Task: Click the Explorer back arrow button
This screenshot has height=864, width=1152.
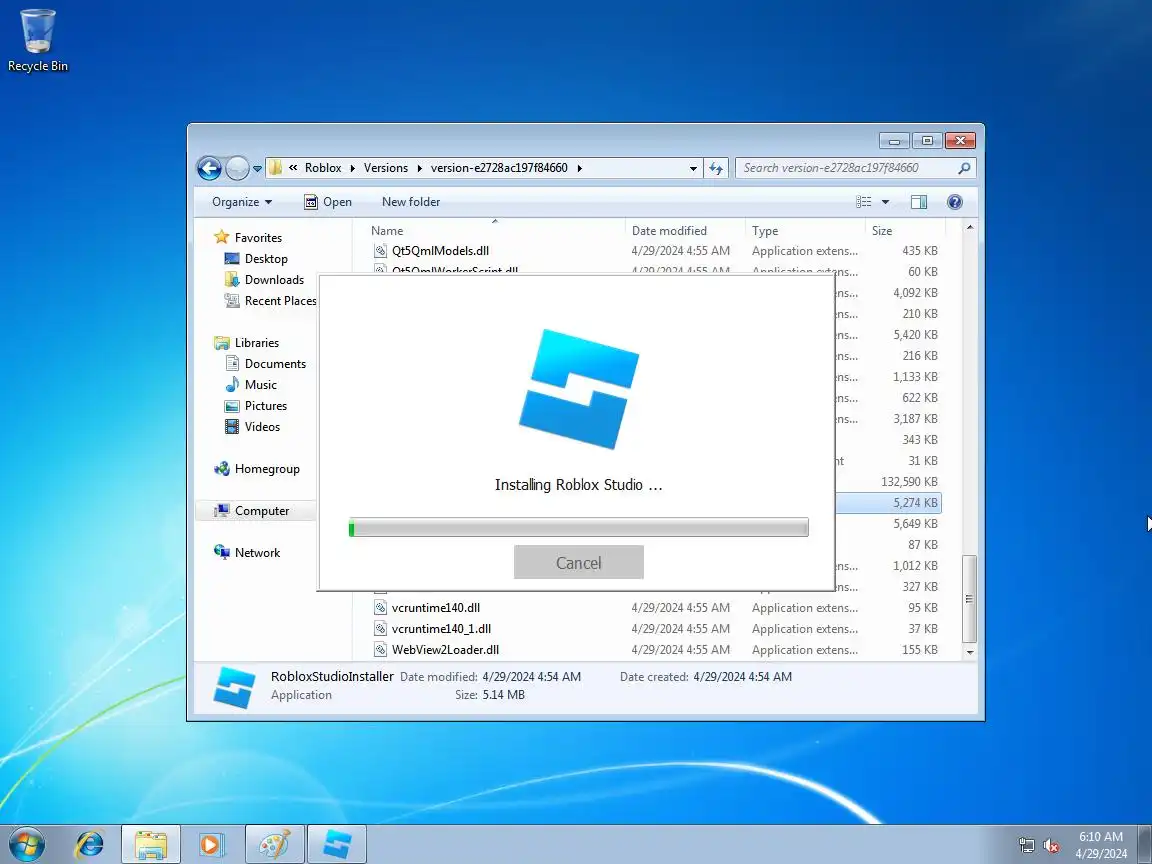Action: pyautogui.click(x=209, y=168)
